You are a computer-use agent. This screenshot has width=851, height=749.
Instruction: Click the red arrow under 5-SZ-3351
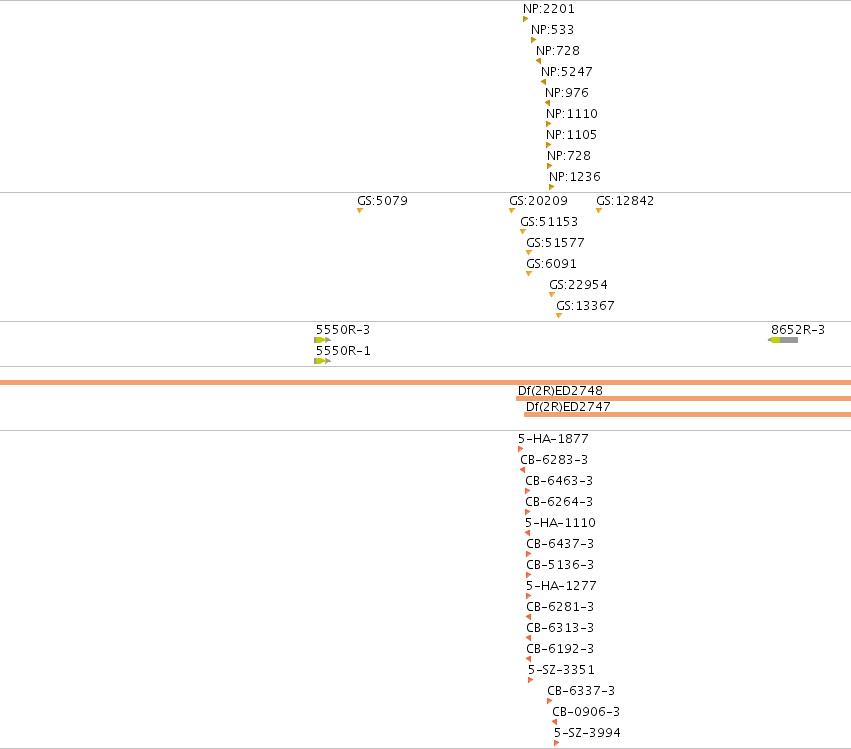tap(530, 680)
